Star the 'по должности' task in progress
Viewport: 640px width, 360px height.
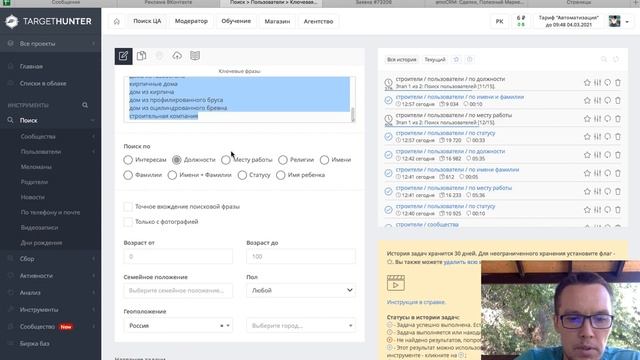[587, 82]
